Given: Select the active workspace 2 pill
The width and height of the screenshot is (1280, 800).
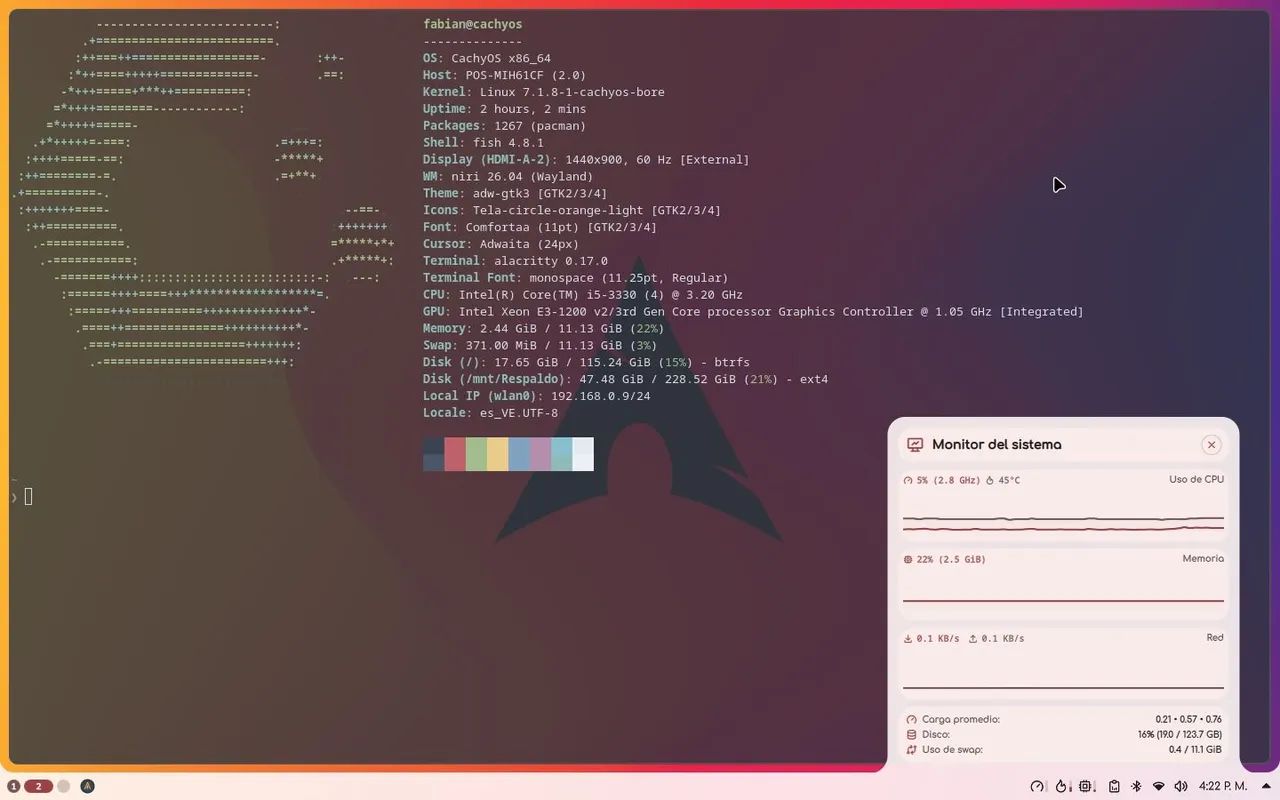Looking at the screenshot, I should [38, 786].
